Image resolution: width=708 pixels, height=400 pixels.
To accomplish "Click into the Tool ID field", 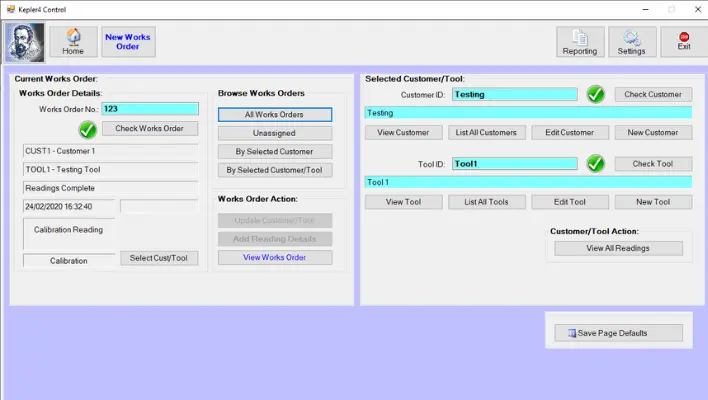I will (x=514, y=163).
